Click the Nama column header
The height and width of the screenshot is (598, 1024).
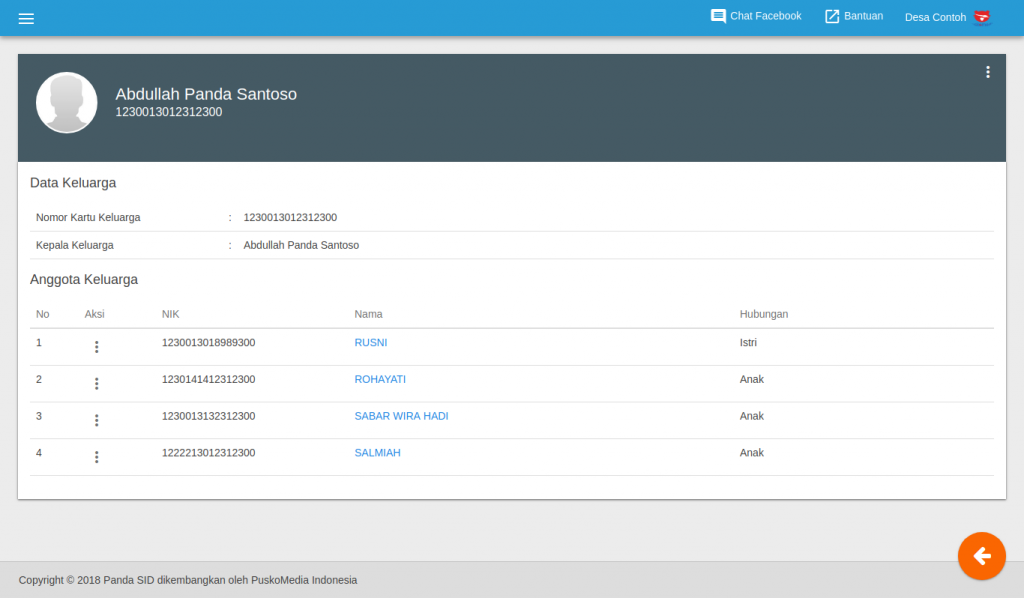point(368,314)
